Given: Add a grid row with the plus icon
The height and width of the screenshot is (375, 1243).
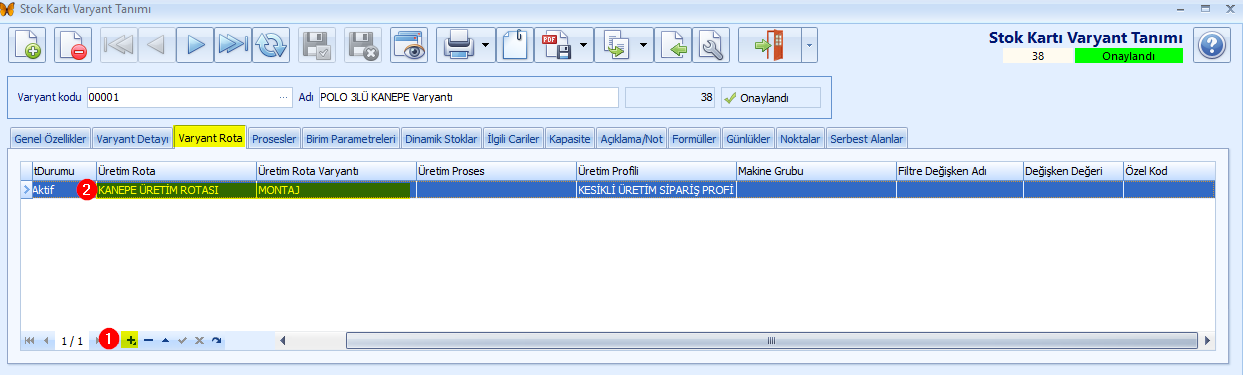Looking at the screenshot, I should pos(131,341).
